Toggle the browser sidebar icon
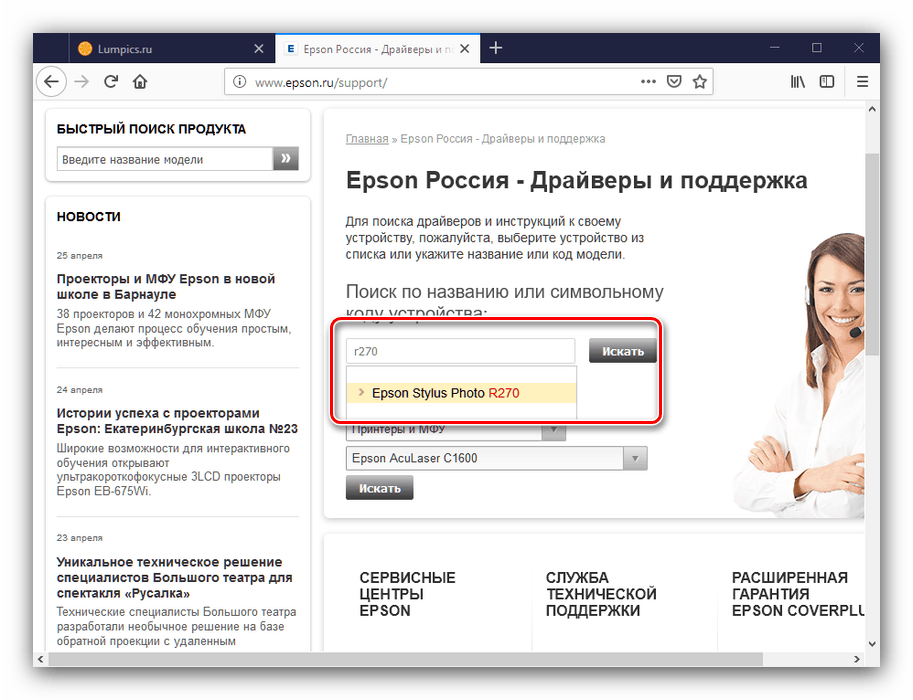Viewport: 913px width, 700px height. click(x=827, y=81)
